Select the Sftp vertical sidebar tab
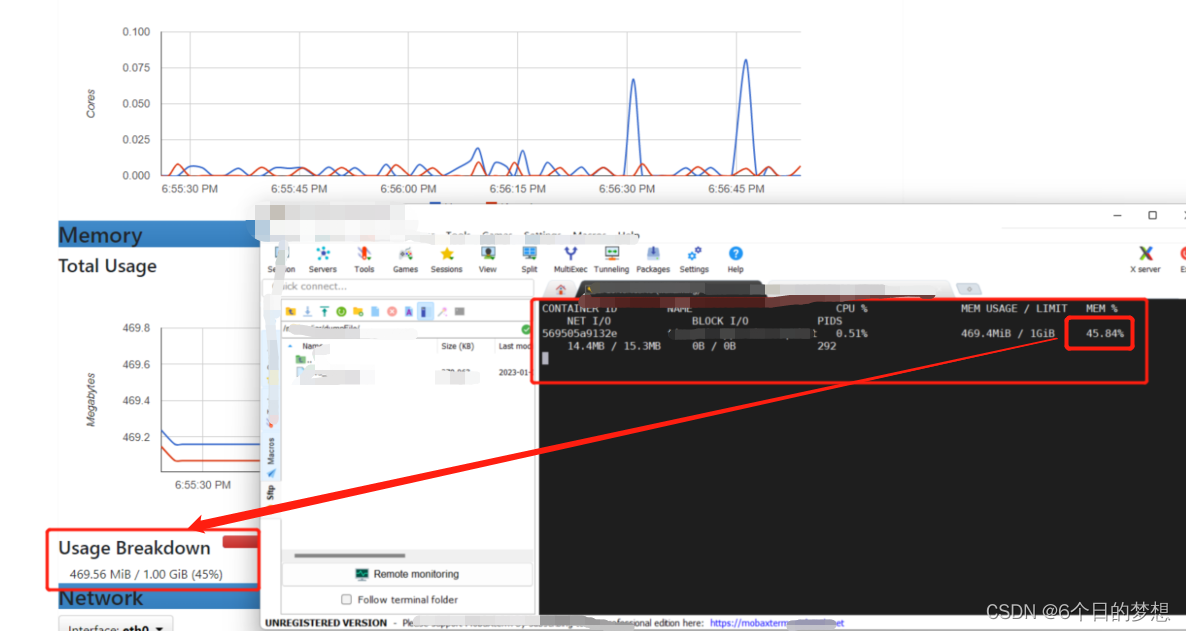The height and width of the screenshot is (631, 1186). (271, 493)
